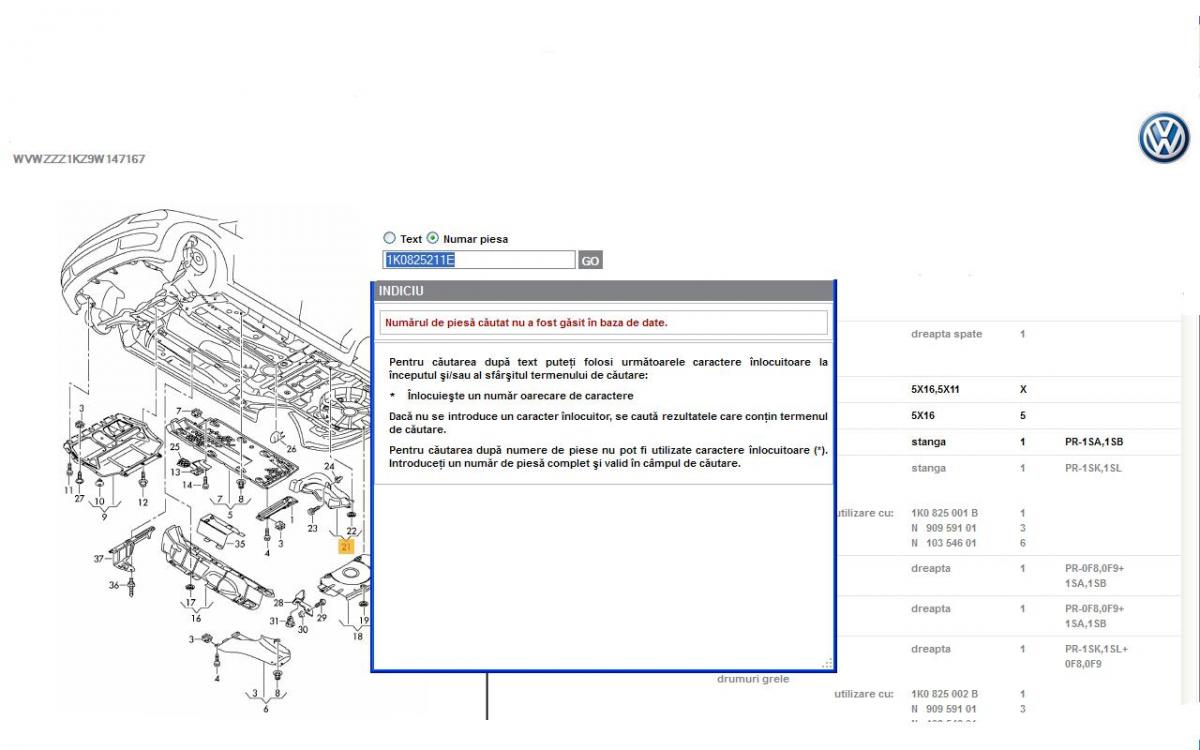Click the dreapta spate table row
This screenshot has height=750, width=1200.
(x=1000, y=334)
